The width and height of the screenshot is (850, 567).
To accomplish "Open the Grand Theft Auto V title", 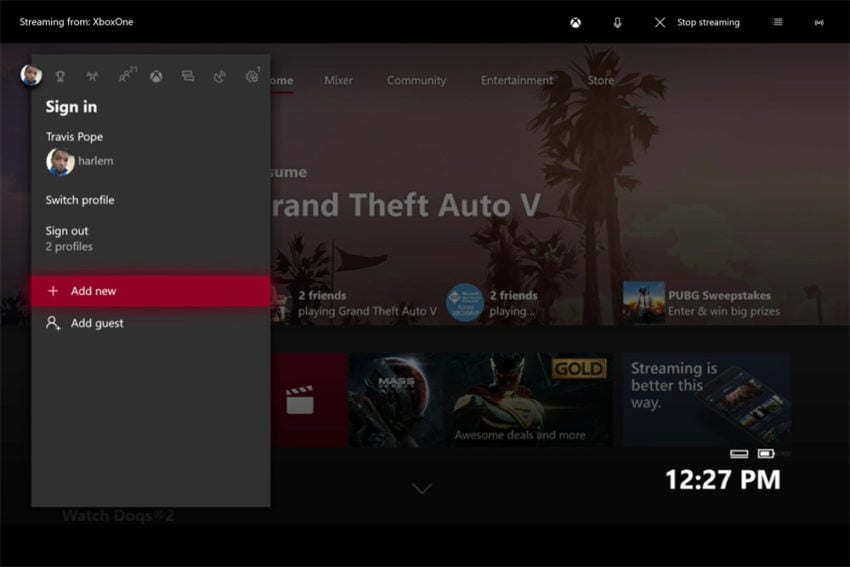I will tap(405, 205).
